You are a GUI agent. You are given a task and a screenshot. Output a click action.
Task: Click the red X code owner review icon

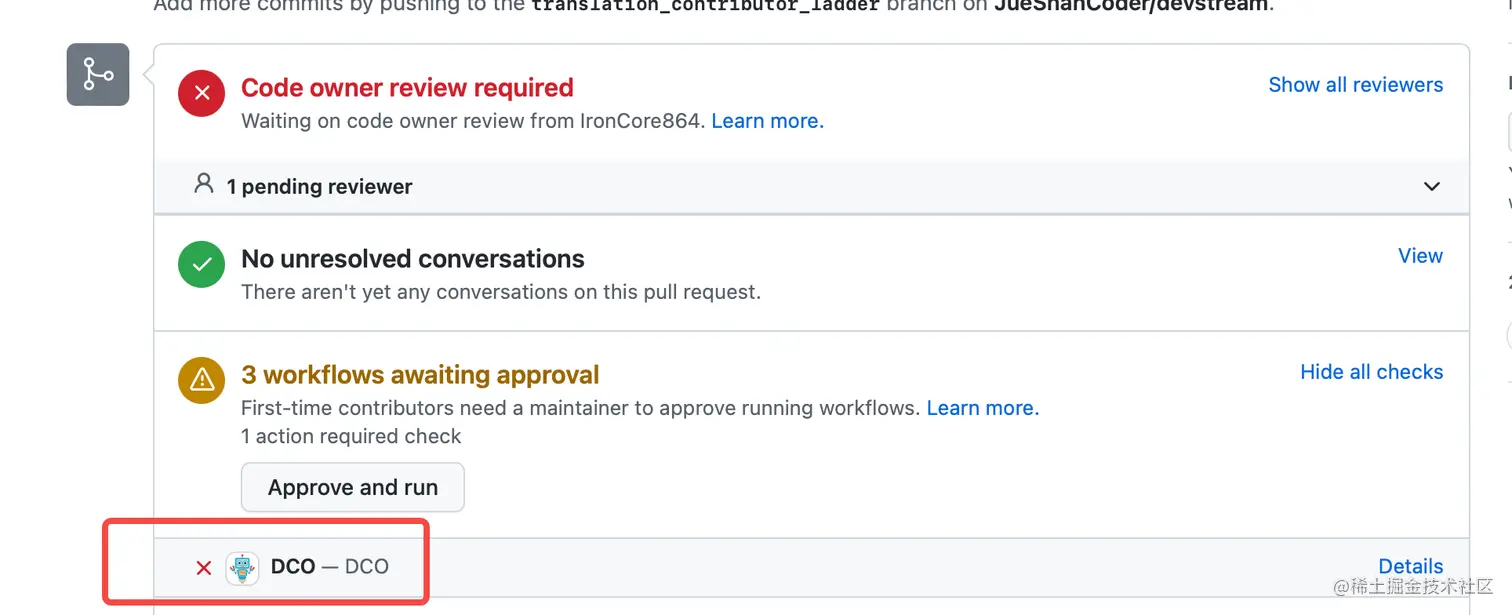click(x=202, y=93)
